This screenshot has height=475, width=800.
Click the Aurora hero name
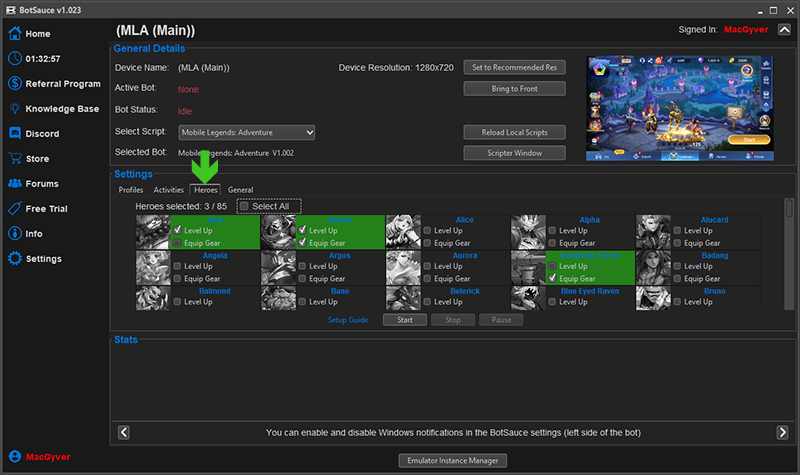point(465,255)
